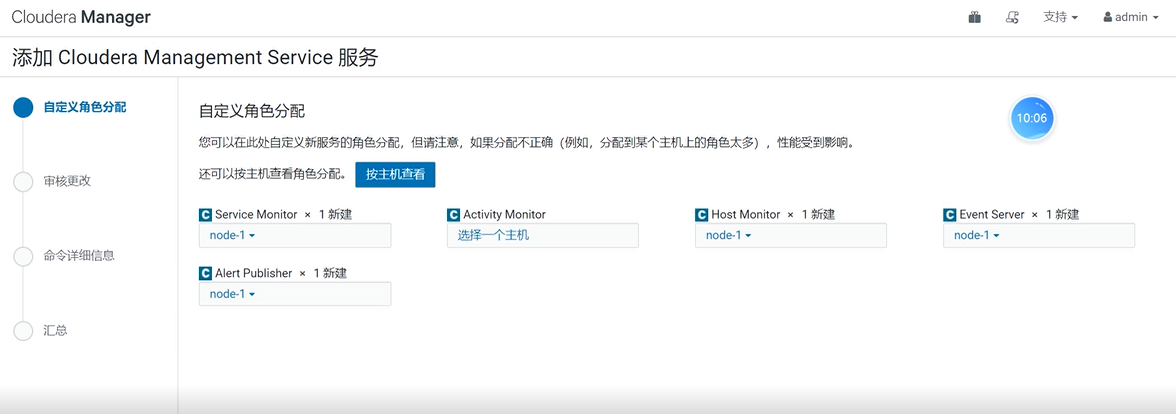Open Alert Publisher node-1 host selector
1176x414 pixels.
(x=295, y=294)
